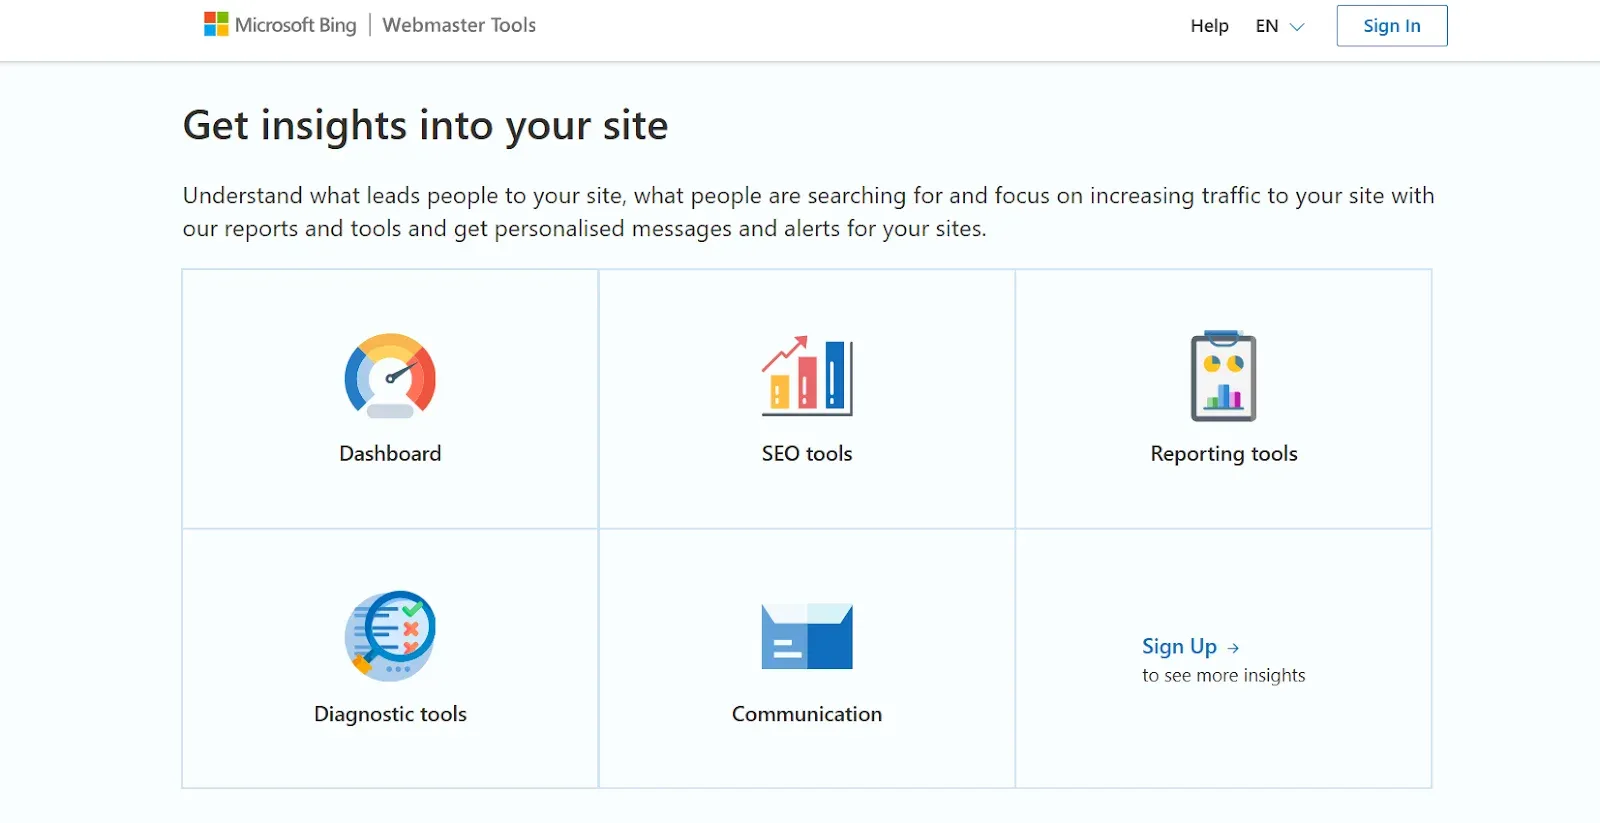Open the Diagnostic tools magnifier icon

390,636
